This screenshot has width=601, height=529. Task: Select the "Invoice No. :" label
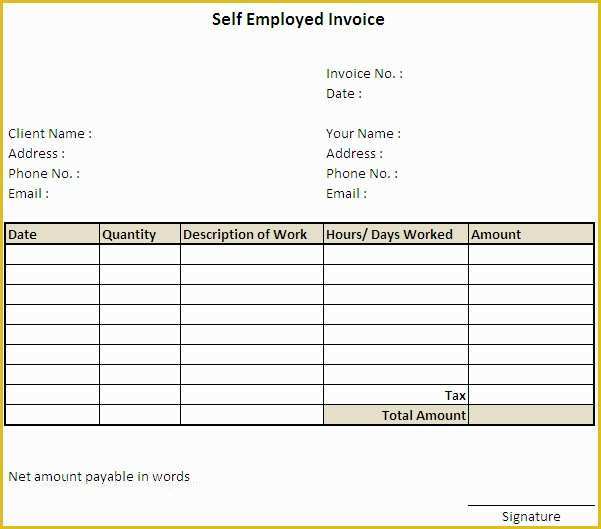(x=364, y=74)
